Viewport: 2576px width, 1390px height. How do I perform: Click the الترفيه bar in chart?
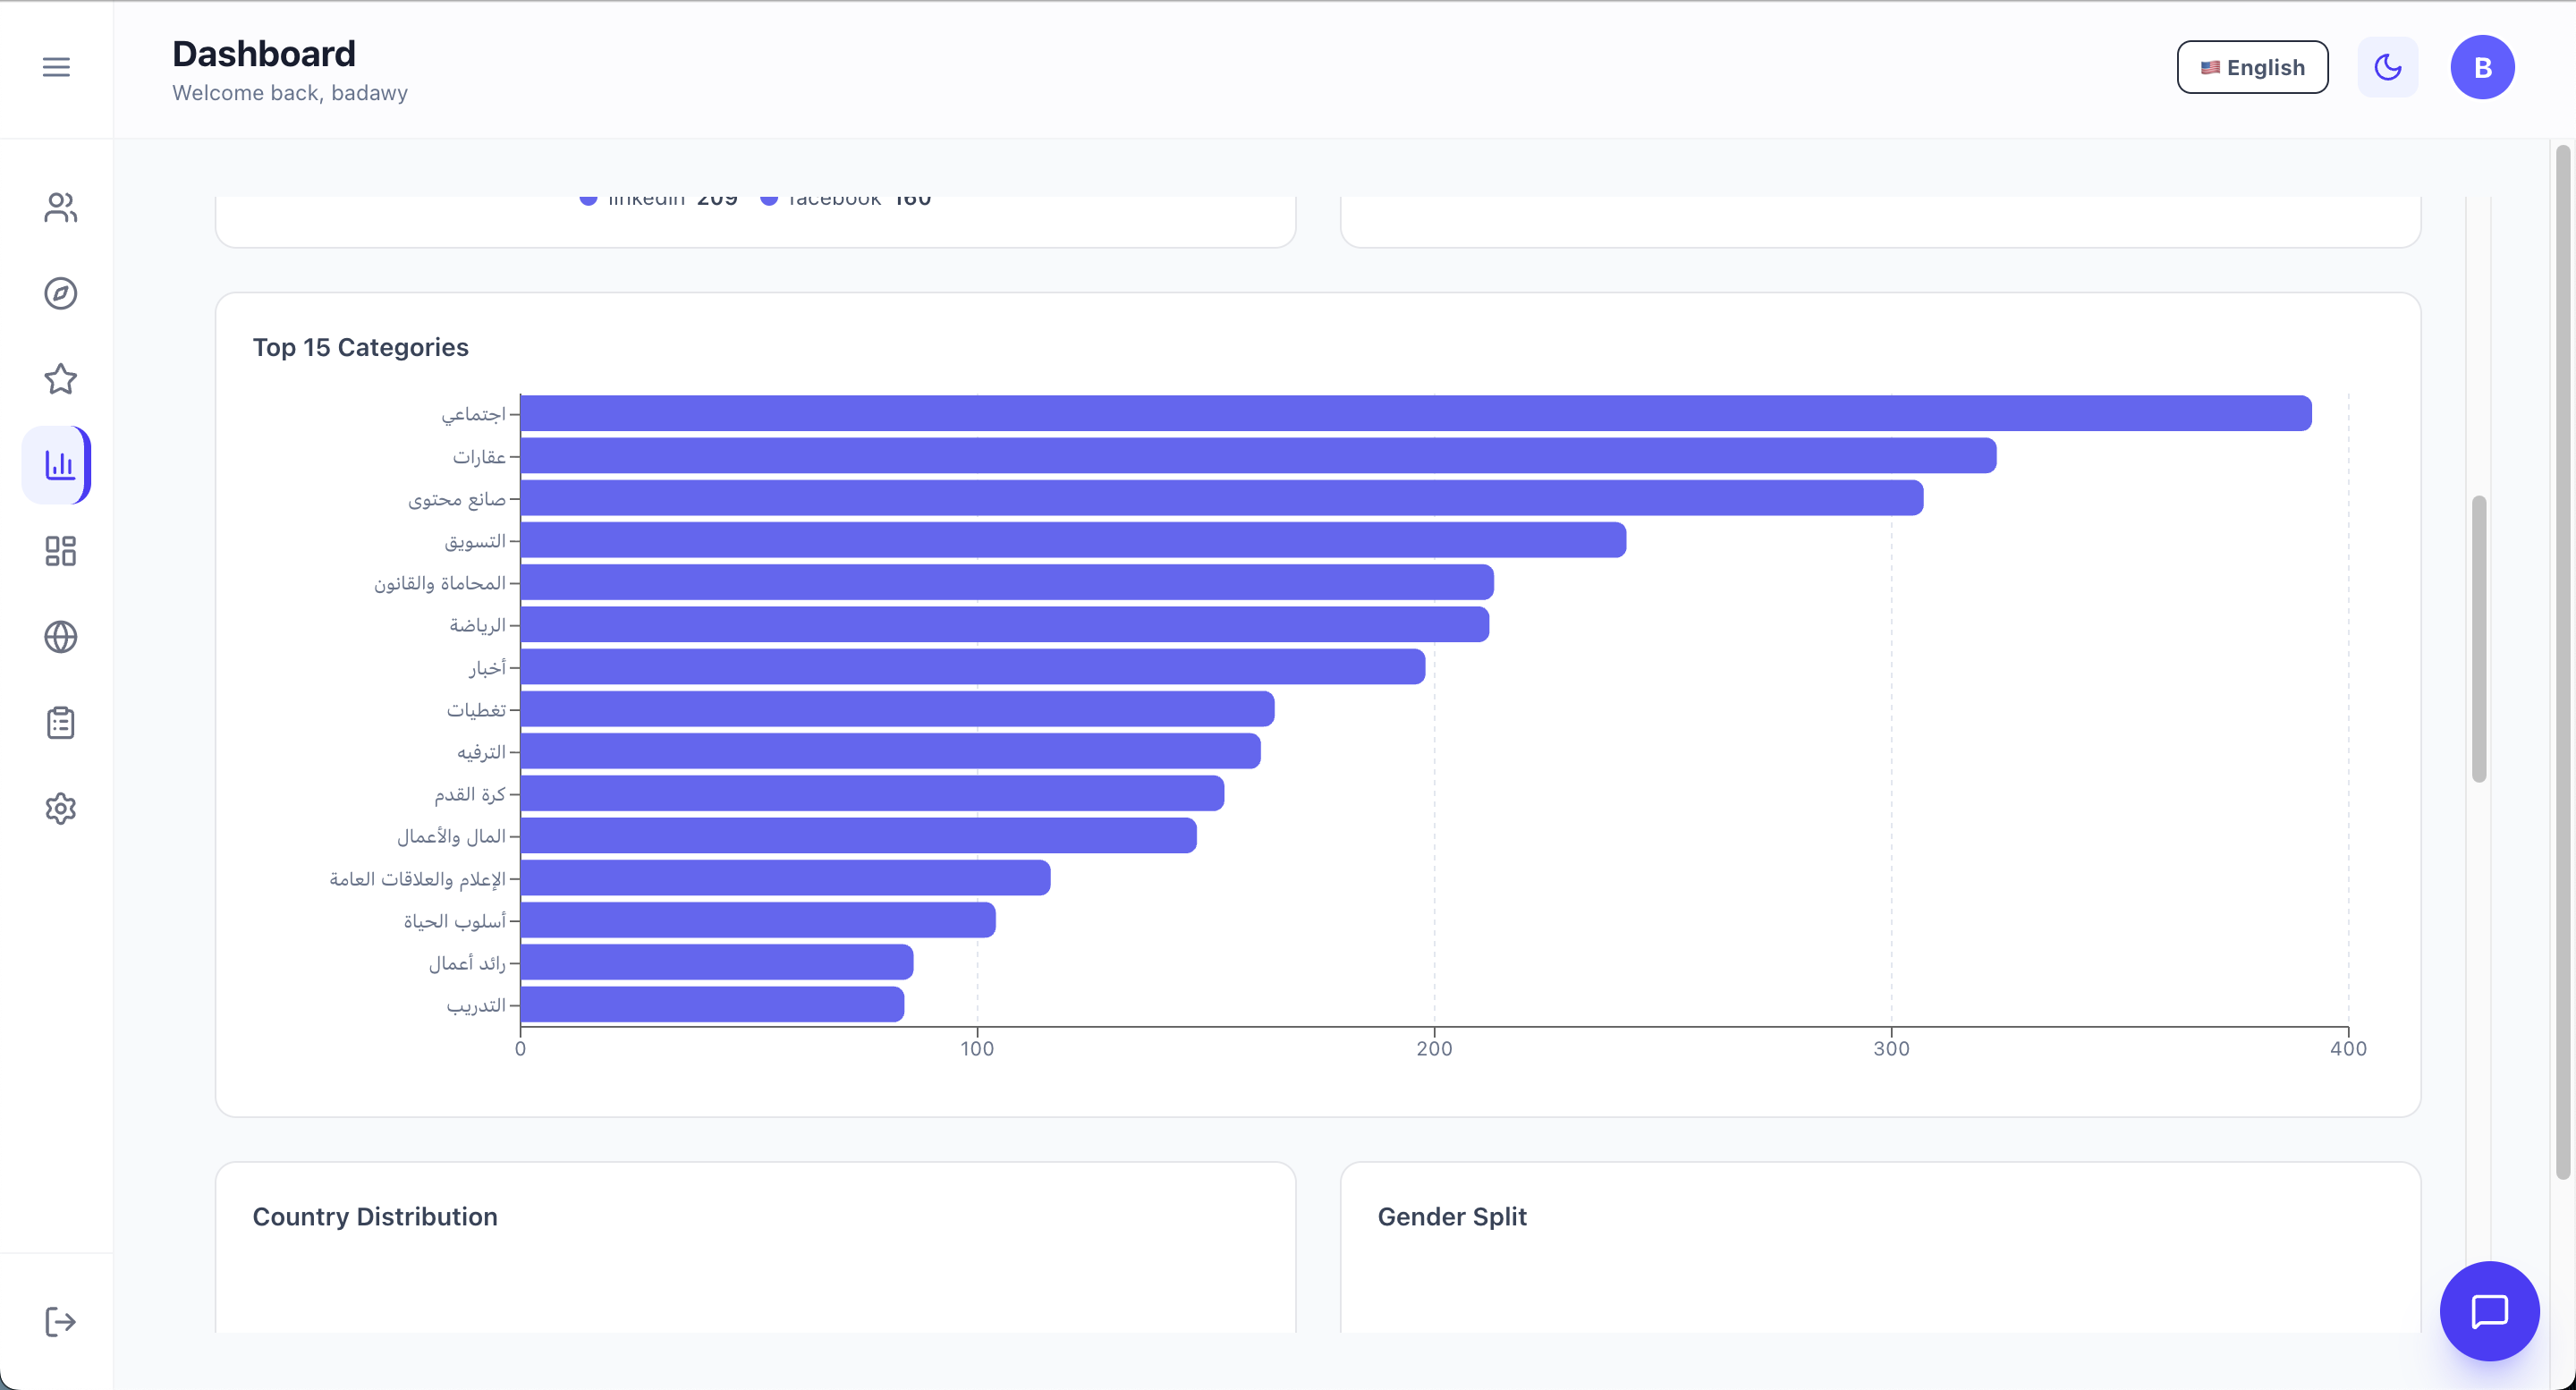click(890, 751)
